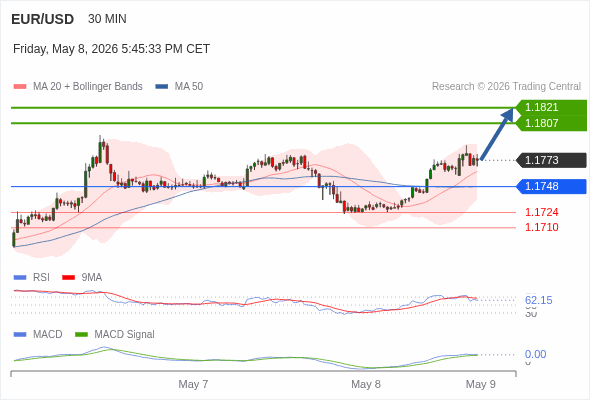Viewport: 590px width, 400px height.
Task: Click the MA 50 blue legend swatch
Action: tap(162, 87)
